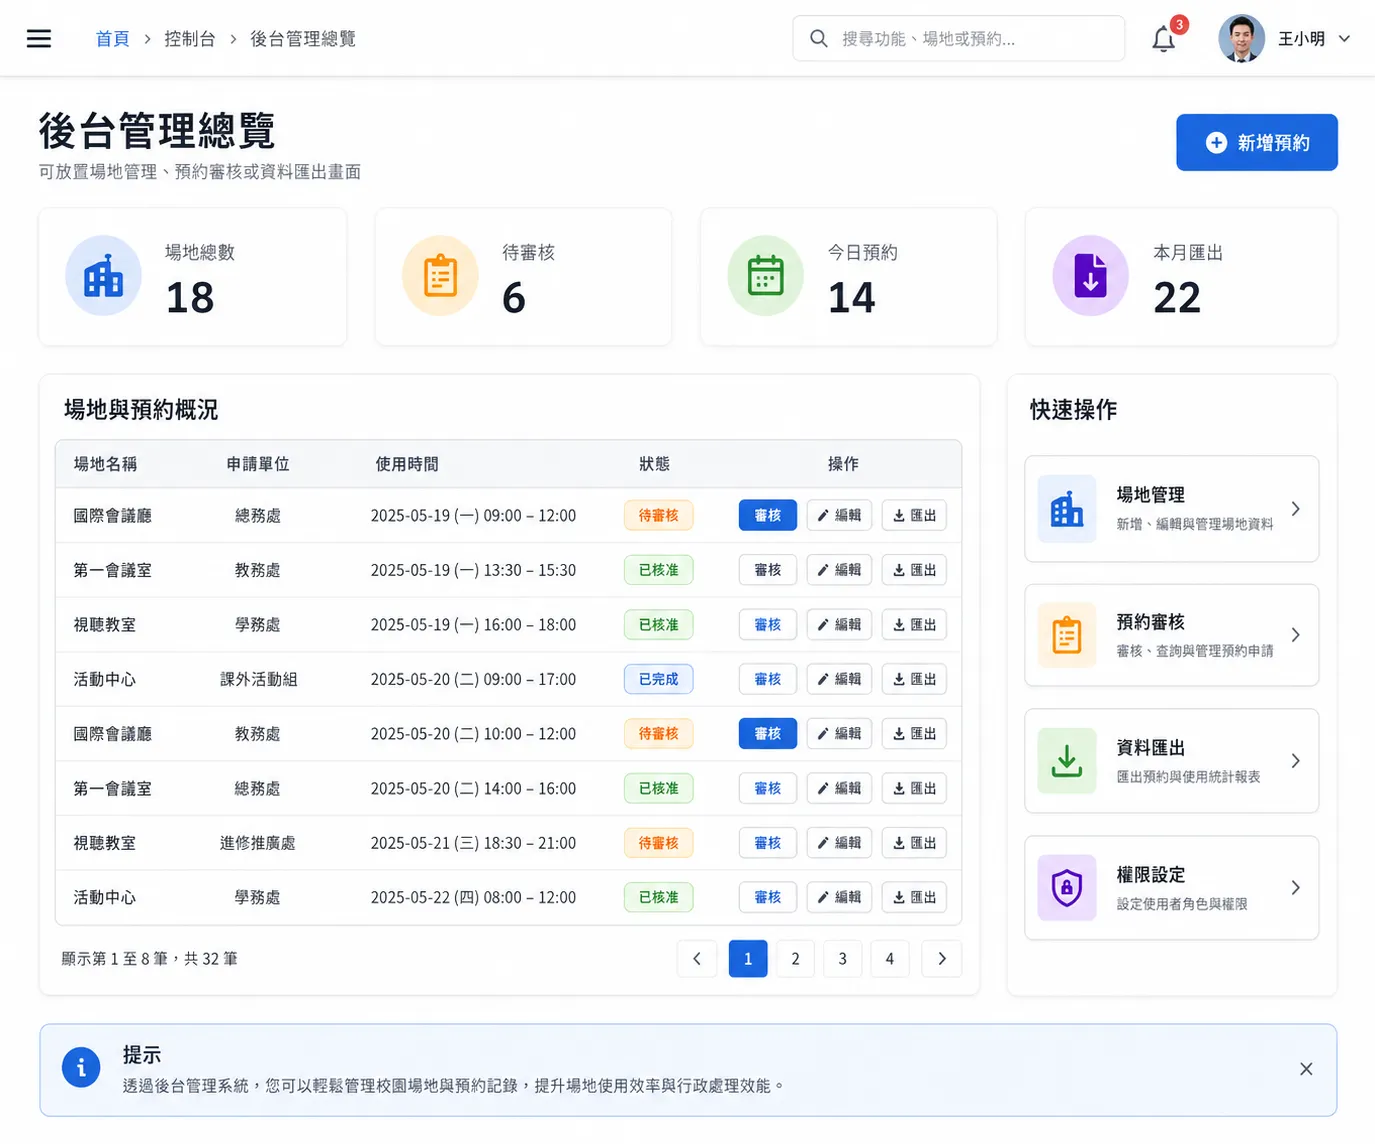Click the 狀態 column header

click(x=655, y=464)
